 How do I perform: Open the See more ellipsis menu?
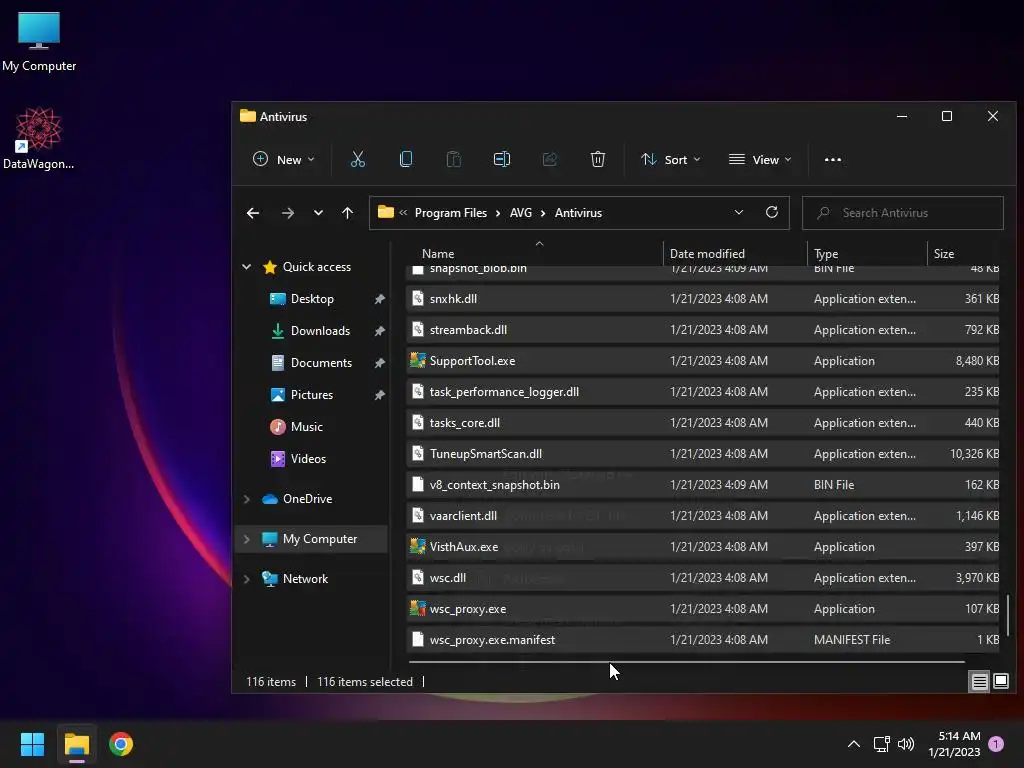tap(833, 159)
